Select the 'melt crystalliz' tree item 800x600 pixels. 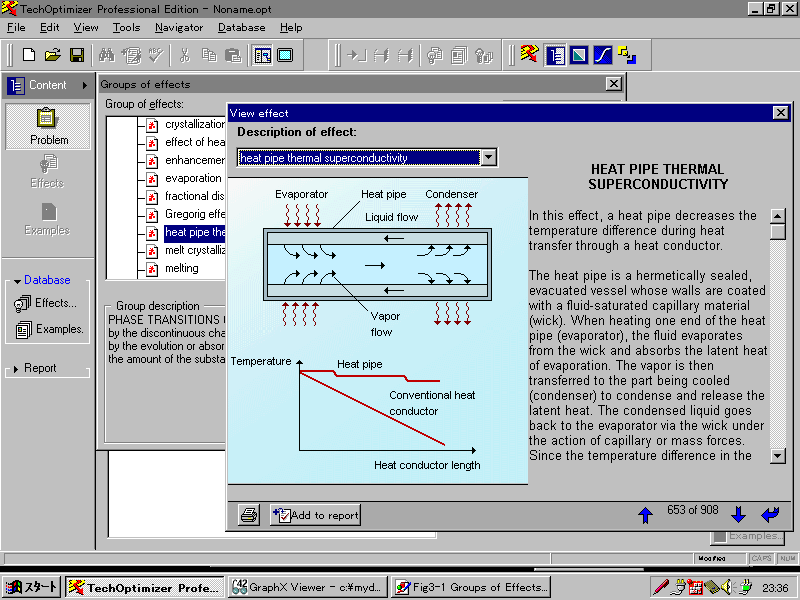click(x=194, y=250)
